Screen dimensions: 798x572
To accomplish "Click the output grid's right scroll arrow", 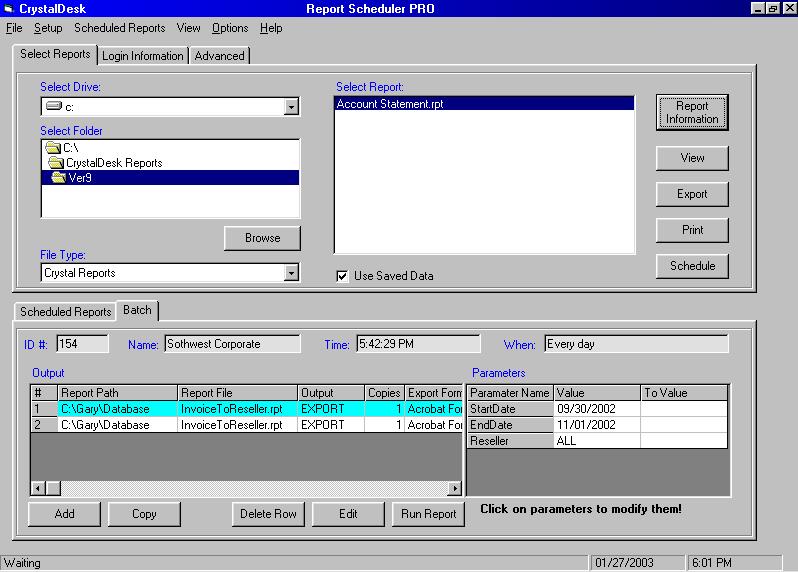I will [x=455, y=488].
